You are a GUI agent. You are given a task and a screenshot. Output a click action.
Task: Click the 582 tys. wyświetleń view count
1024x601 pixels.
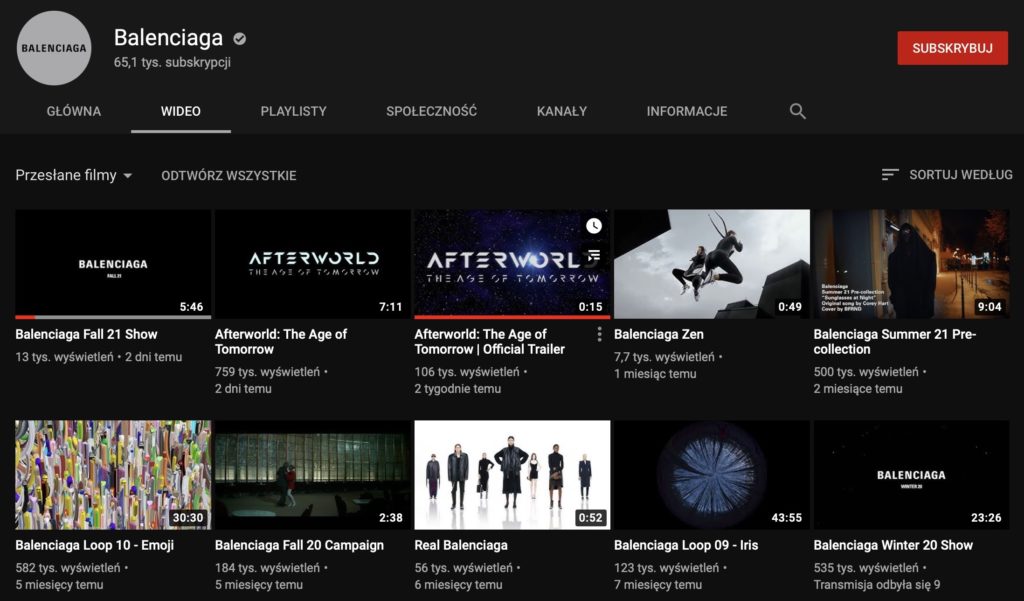coord(68,568)
